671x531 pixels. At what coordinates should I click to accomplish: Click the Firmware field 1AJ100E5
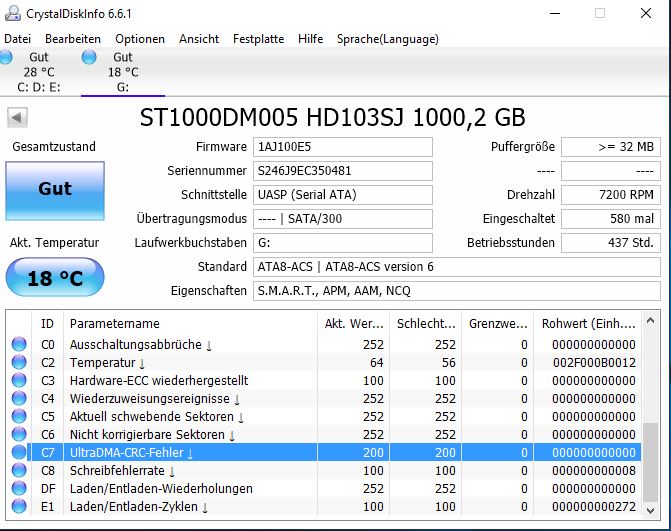(343, 147)
